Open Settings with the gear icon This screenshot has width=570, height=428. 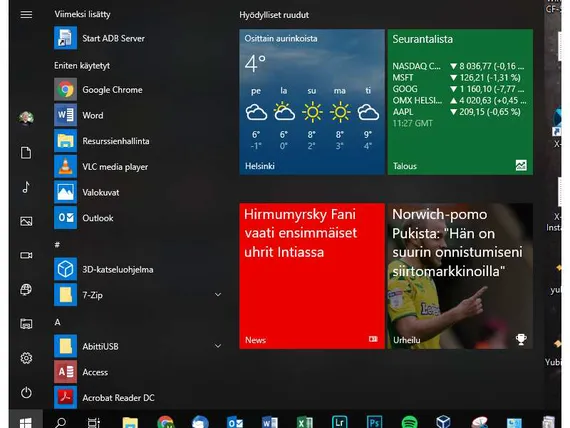coord(26,358)
